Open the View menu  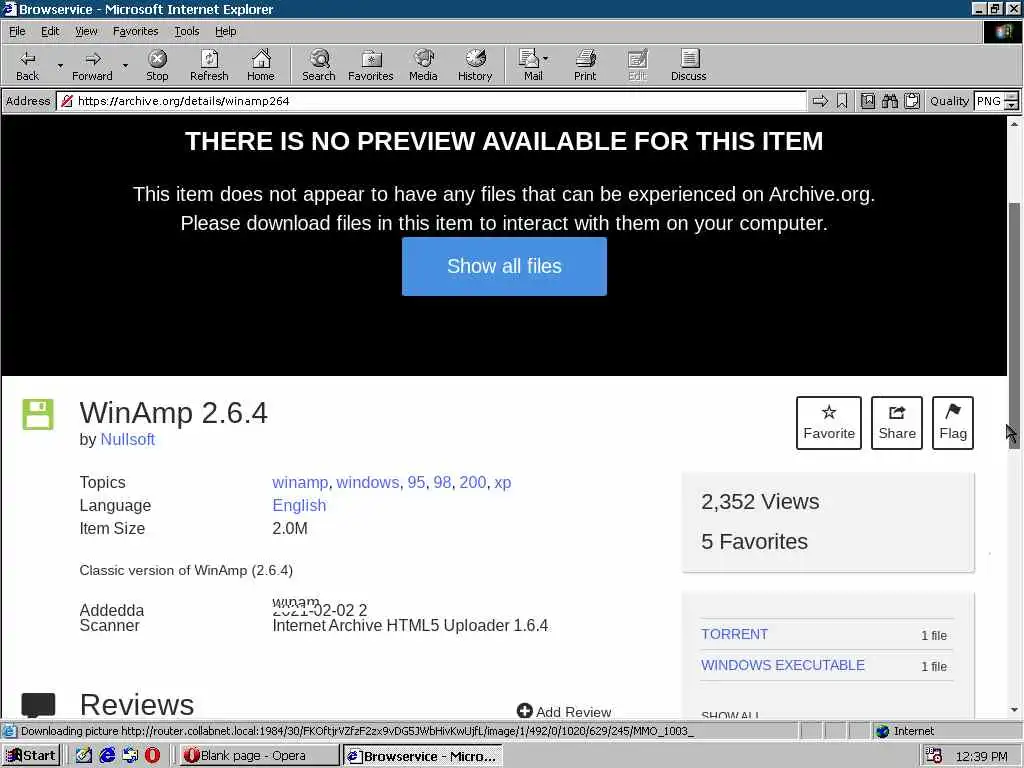(x=86, y=31)
